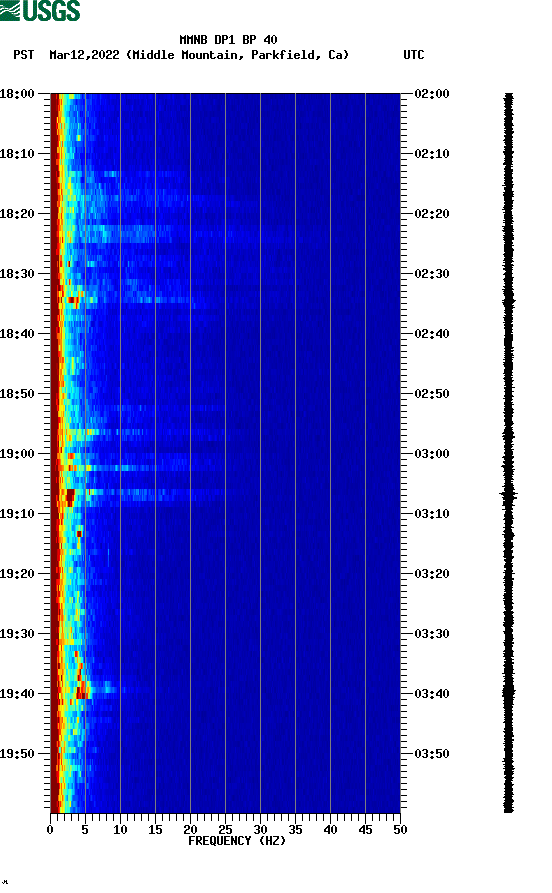Image resolution: width=552 pixels, height=893 pixels.
Task: Click the red spectrogram burst at 19:40
Action: click(83, 693)
